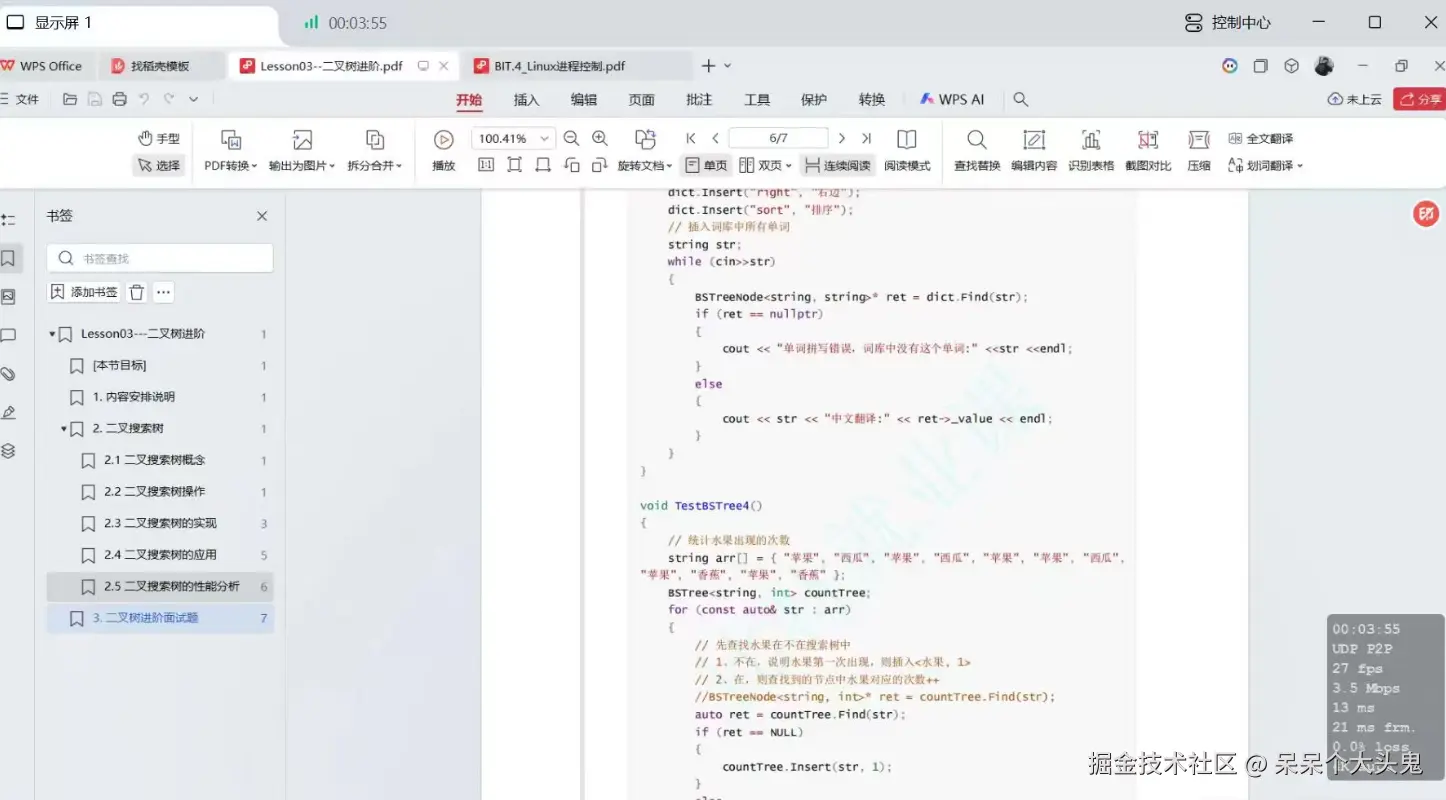Close the 书签 bookmark panel
1446x800 pixels.
click(x=262, y=216)
